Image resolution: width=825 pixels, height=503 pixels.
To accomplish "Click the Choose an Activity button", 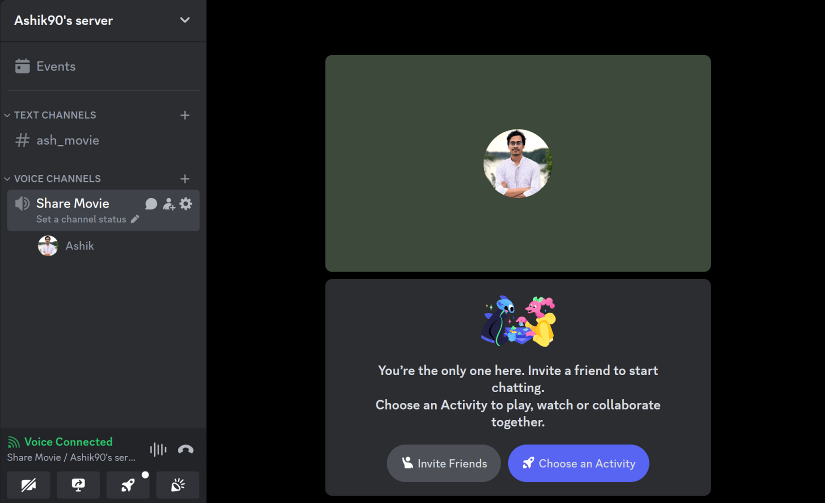I will [578, 464].
